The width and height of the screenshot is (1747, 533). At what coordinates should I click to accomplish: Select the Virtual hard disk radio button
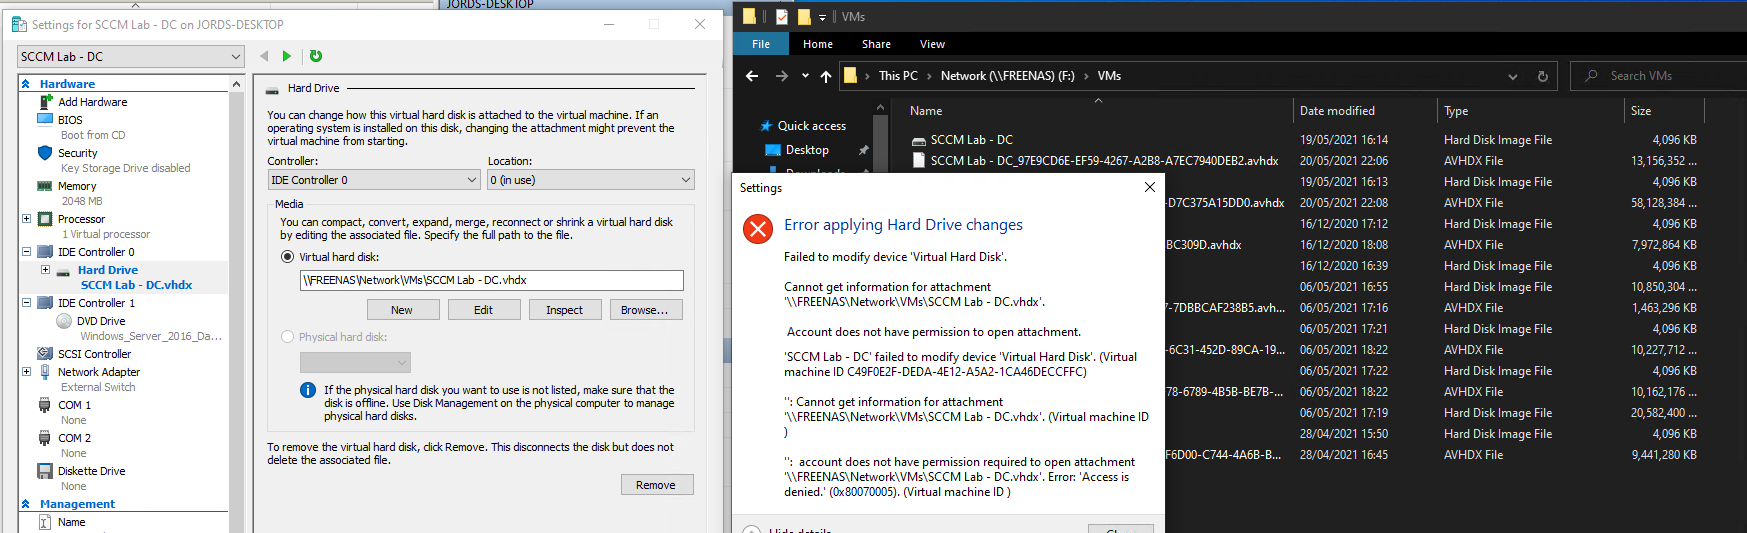click(x=287, y=257)
